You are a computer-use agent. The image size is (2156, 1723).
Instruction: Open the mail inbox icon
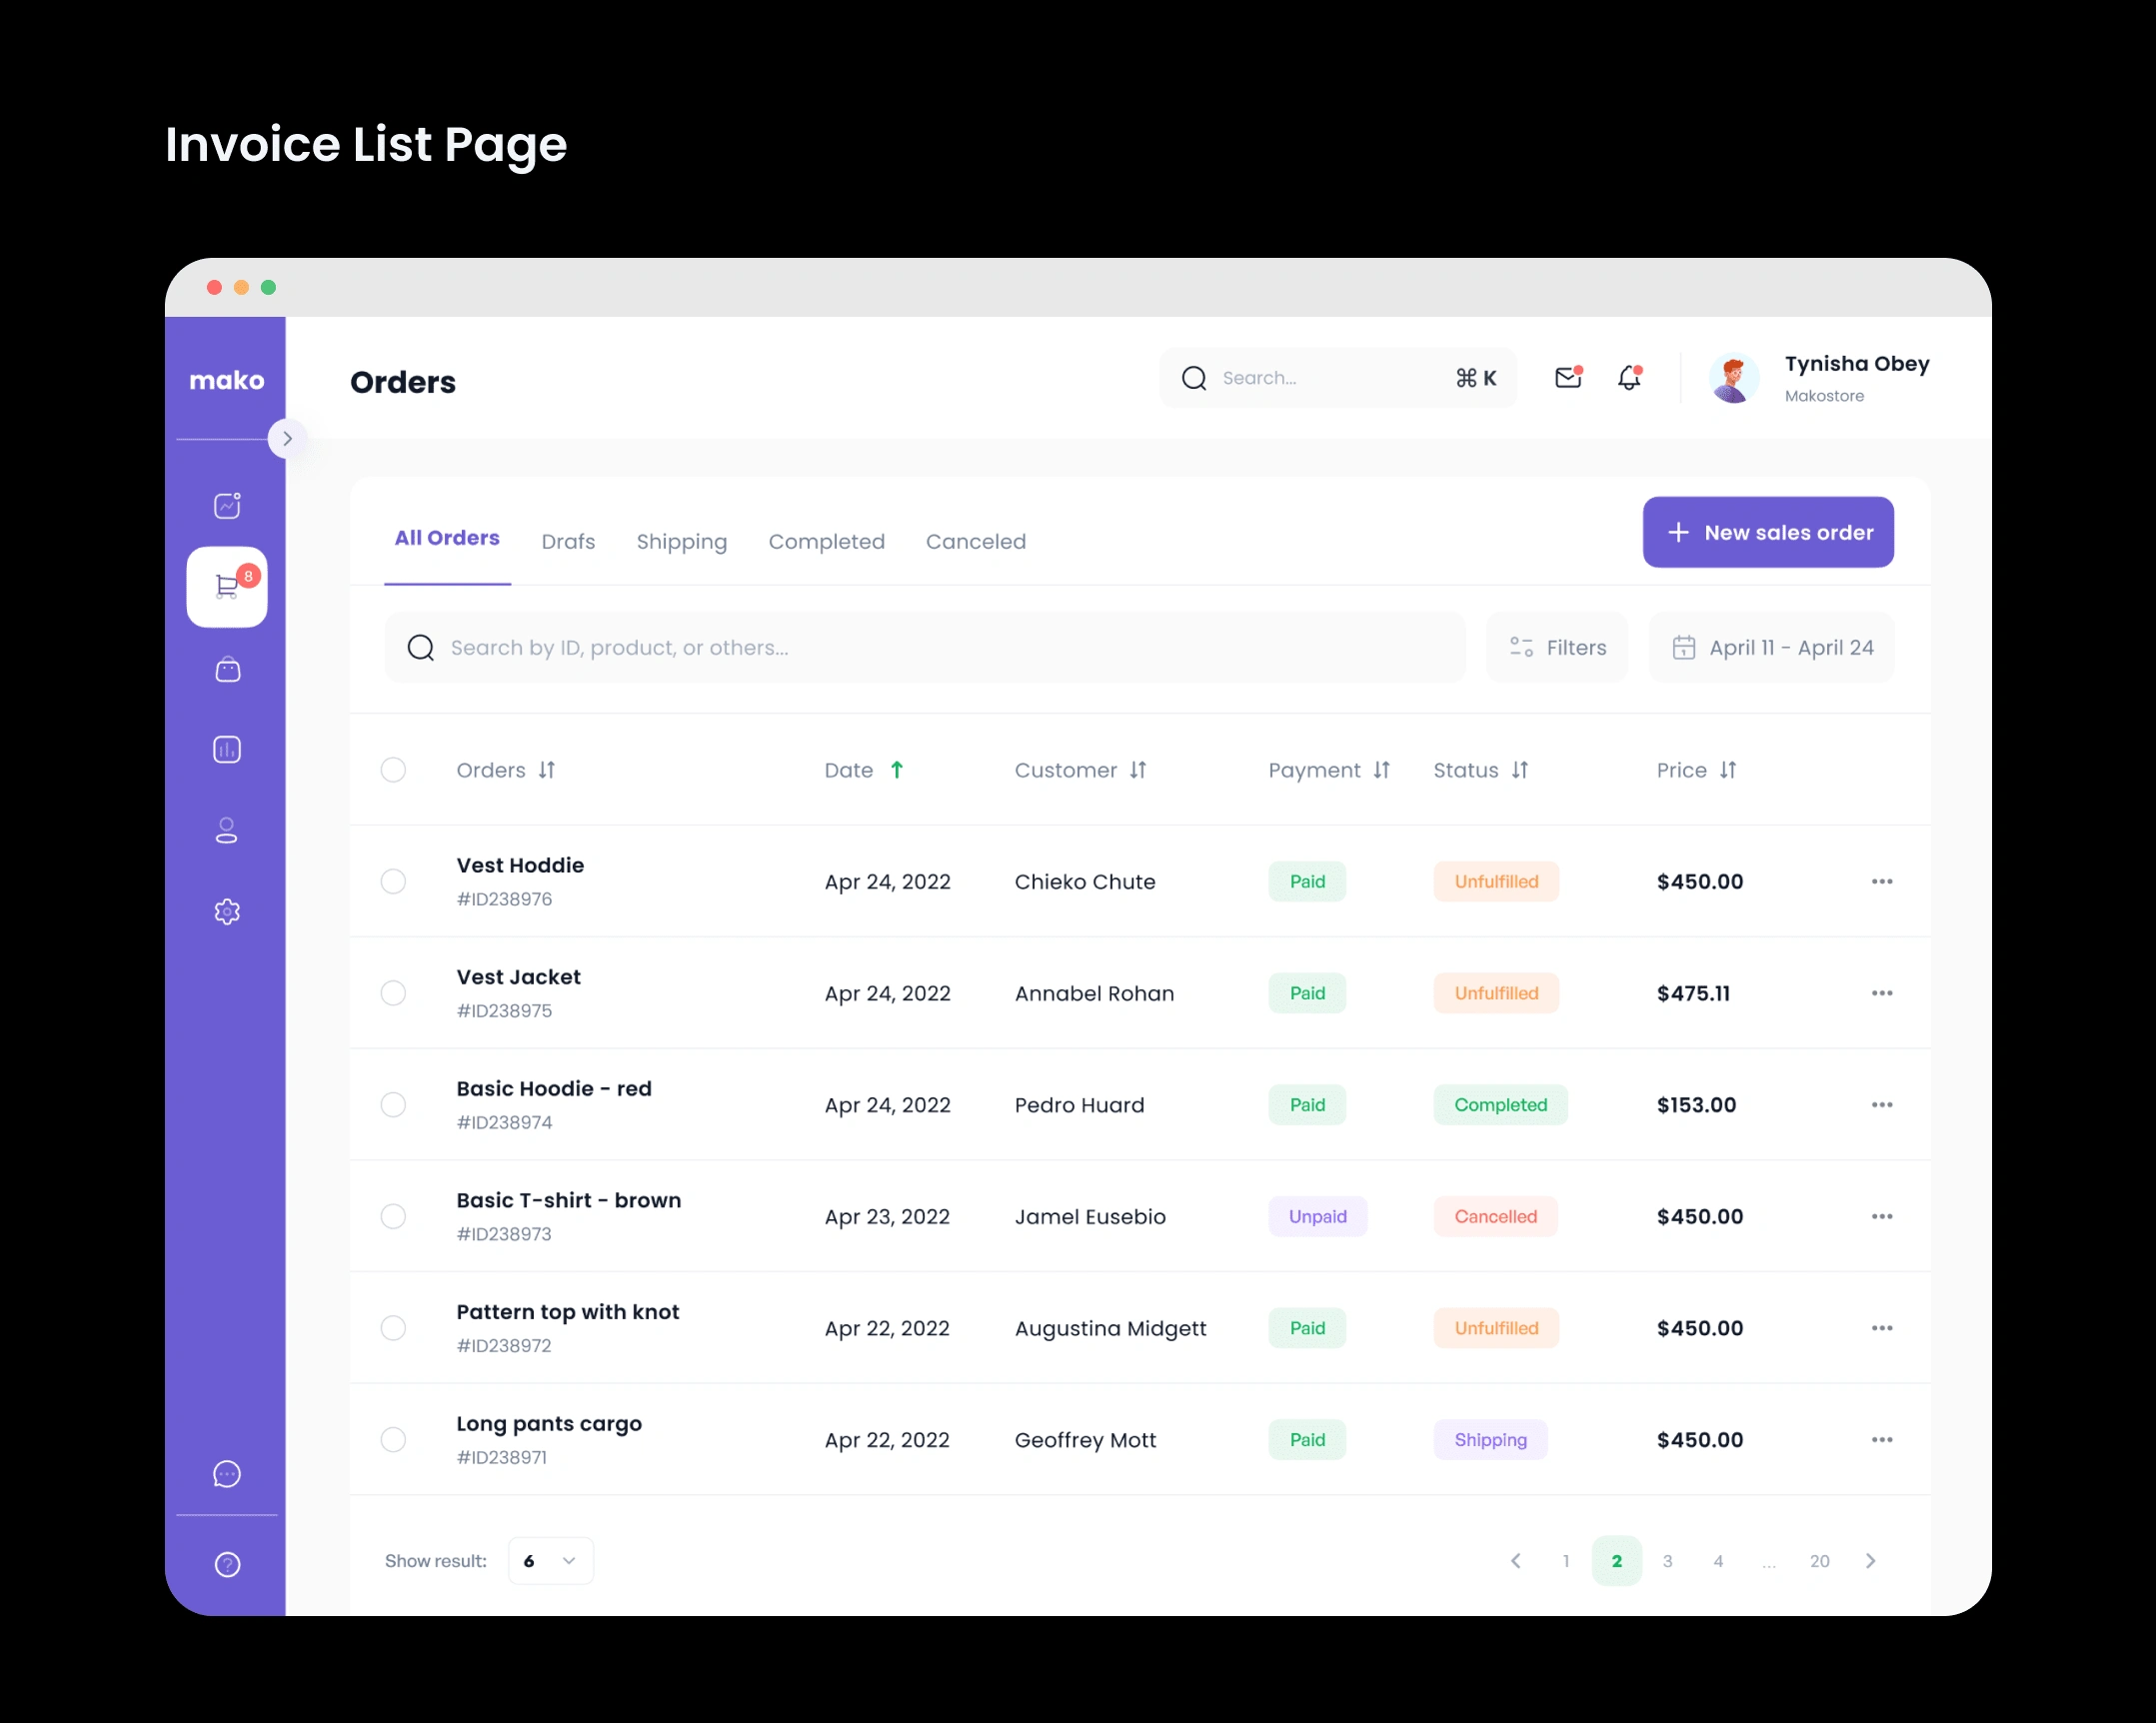[1569, 377]
